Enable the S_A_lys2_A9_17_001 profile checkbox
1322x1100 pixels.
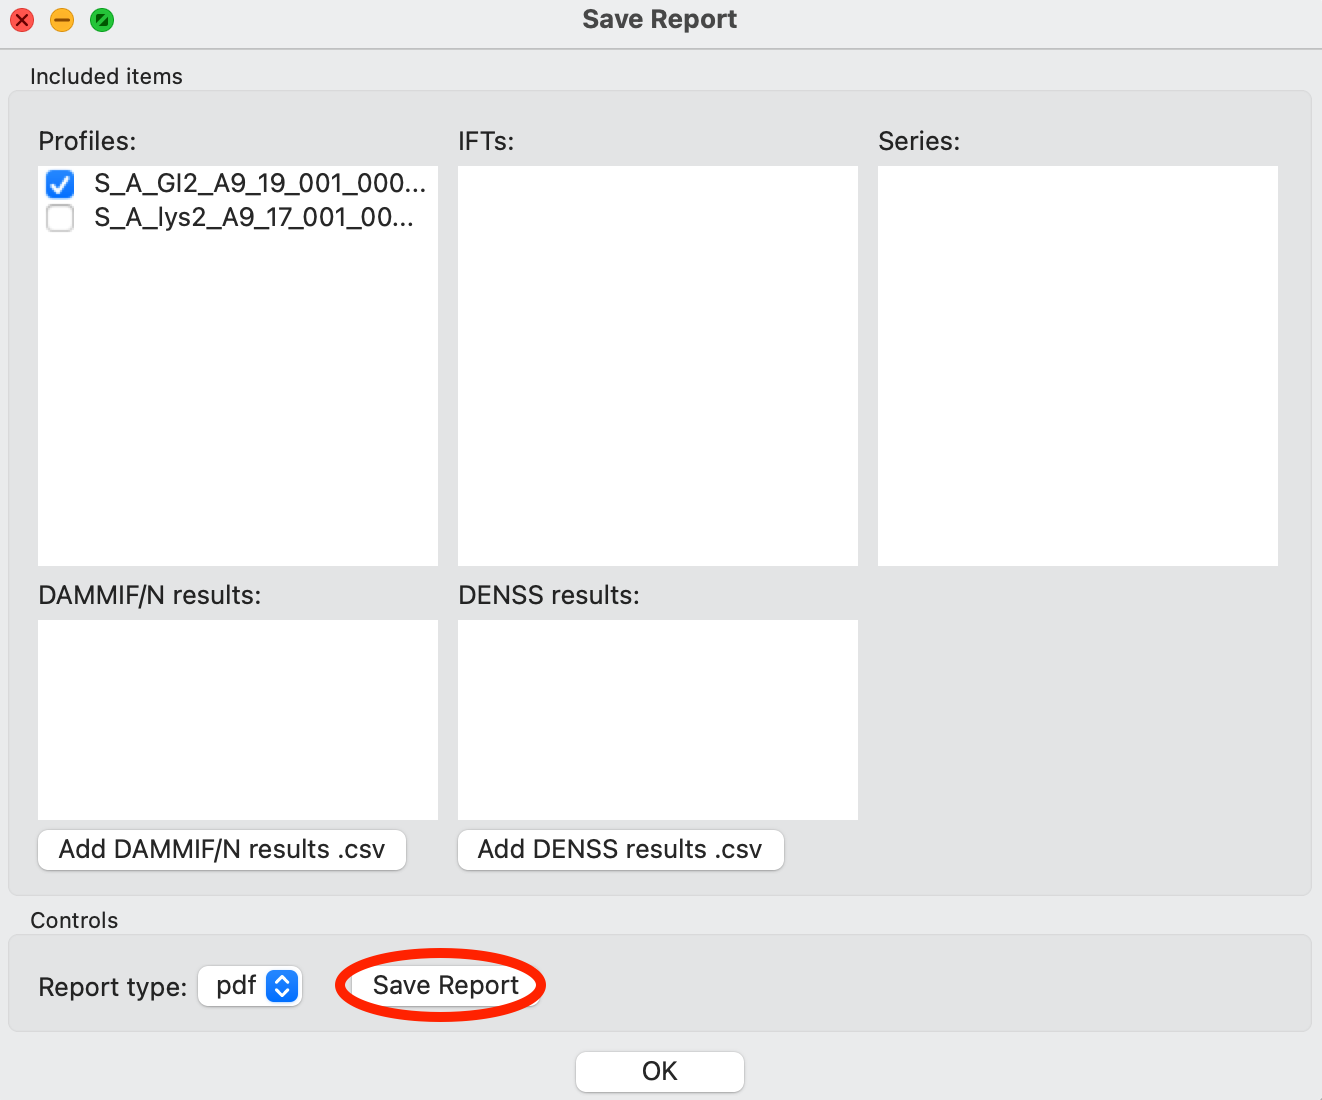(x=60, y=218)
